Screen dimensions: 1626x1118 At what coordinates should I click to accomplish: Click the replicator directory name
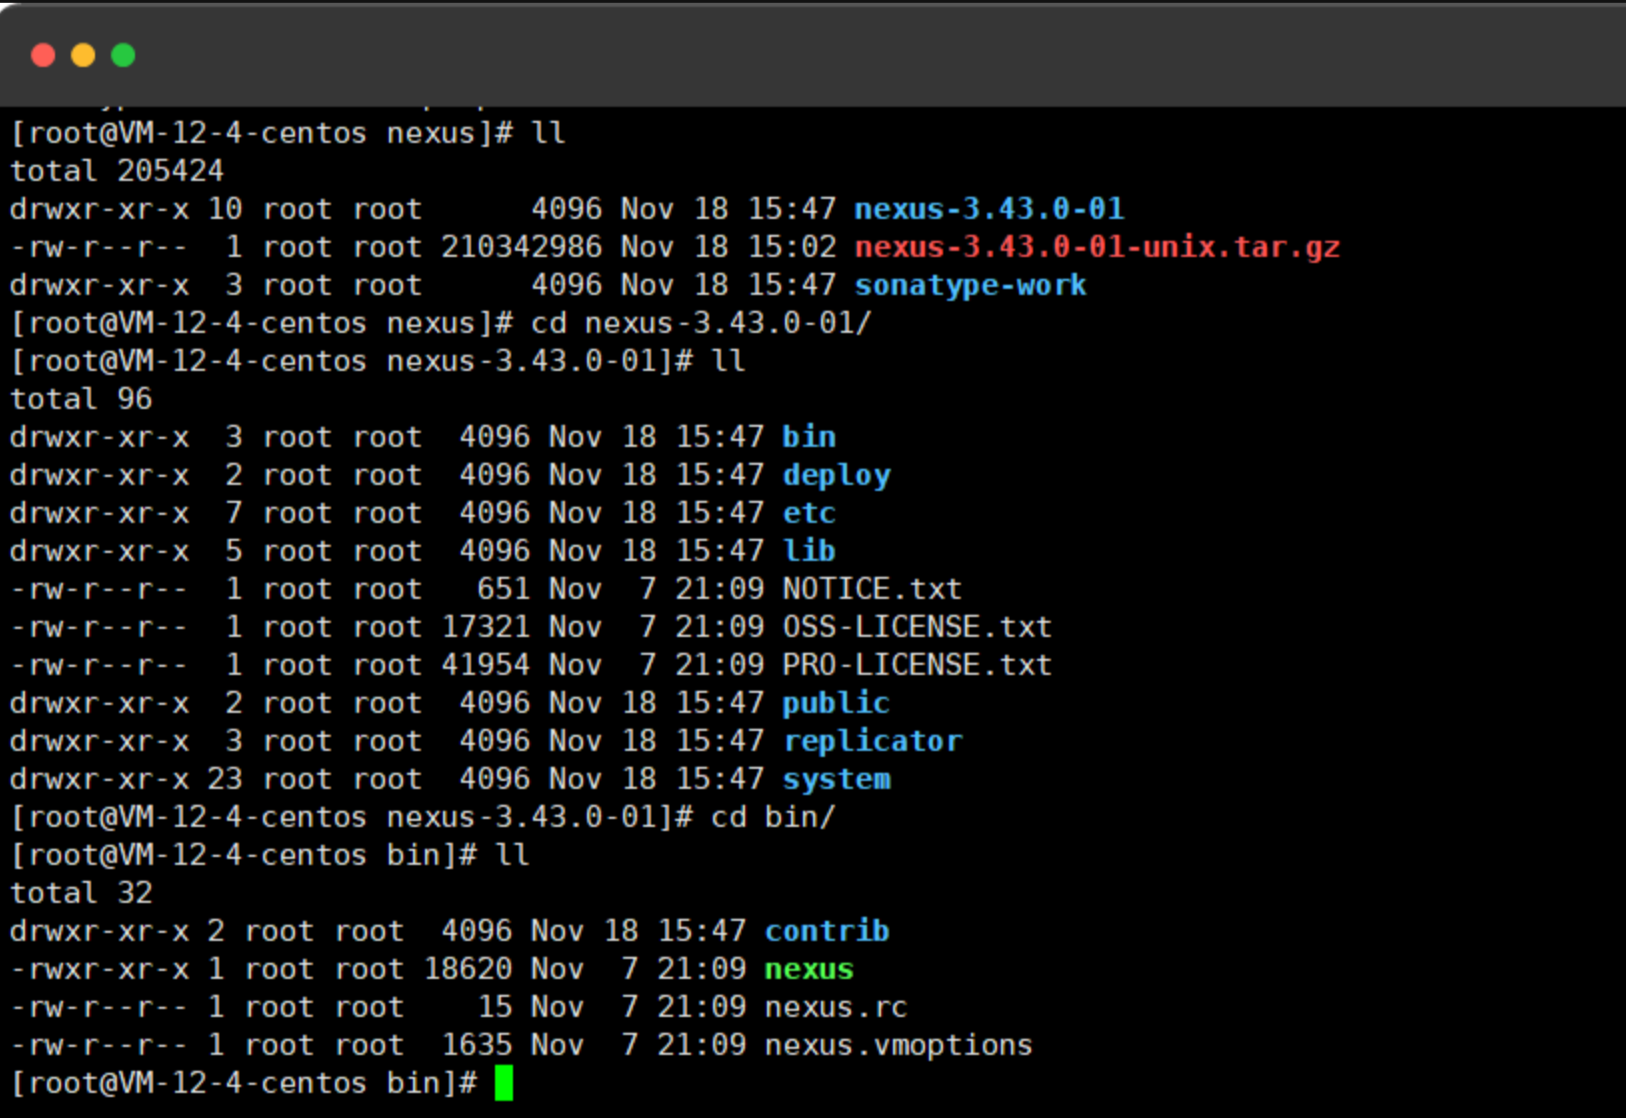coord(872,741)
